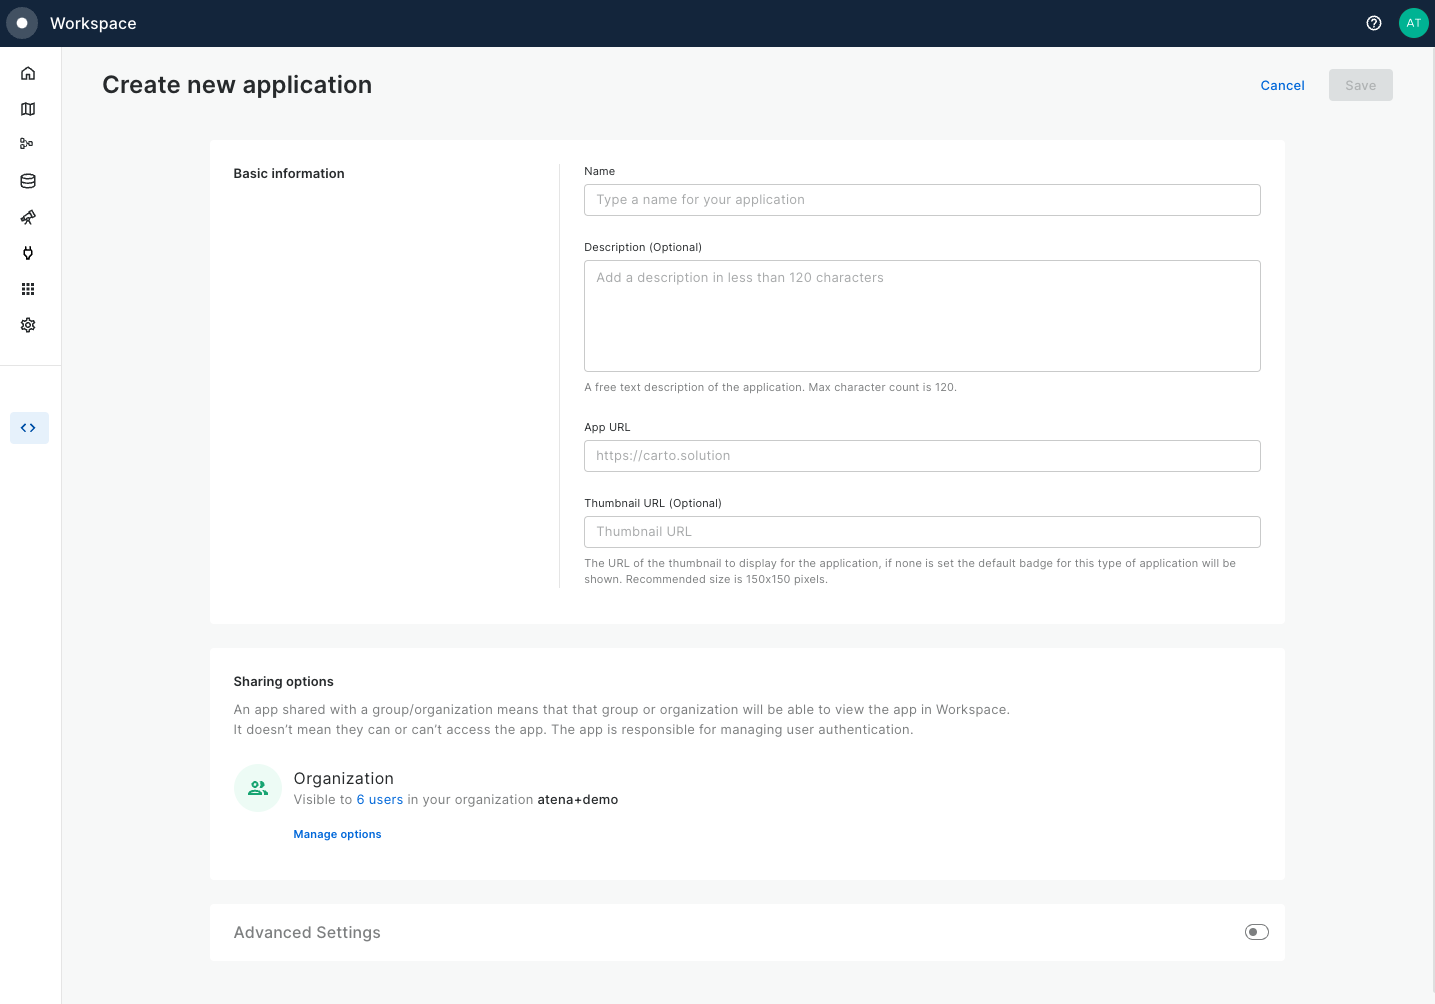Viewport: 1435px width, 1004px height.
Task: Open the Applications grid icon
Action: 28,289
